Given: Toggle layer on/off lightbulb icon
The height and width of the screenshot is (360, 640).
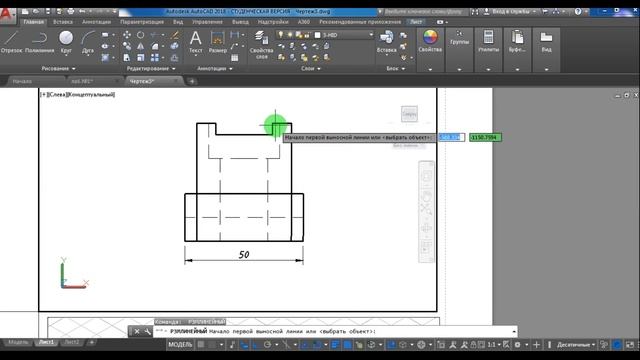Looking at the screenshot, I should tap(281, 35).
